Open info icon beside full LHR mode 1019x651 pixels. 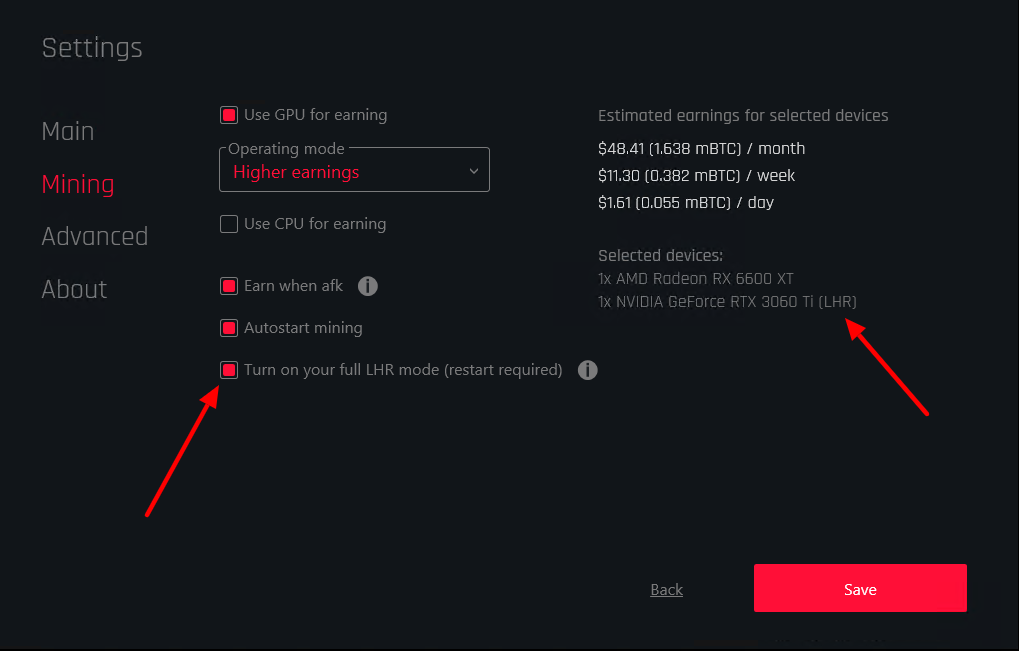[587, 370]
